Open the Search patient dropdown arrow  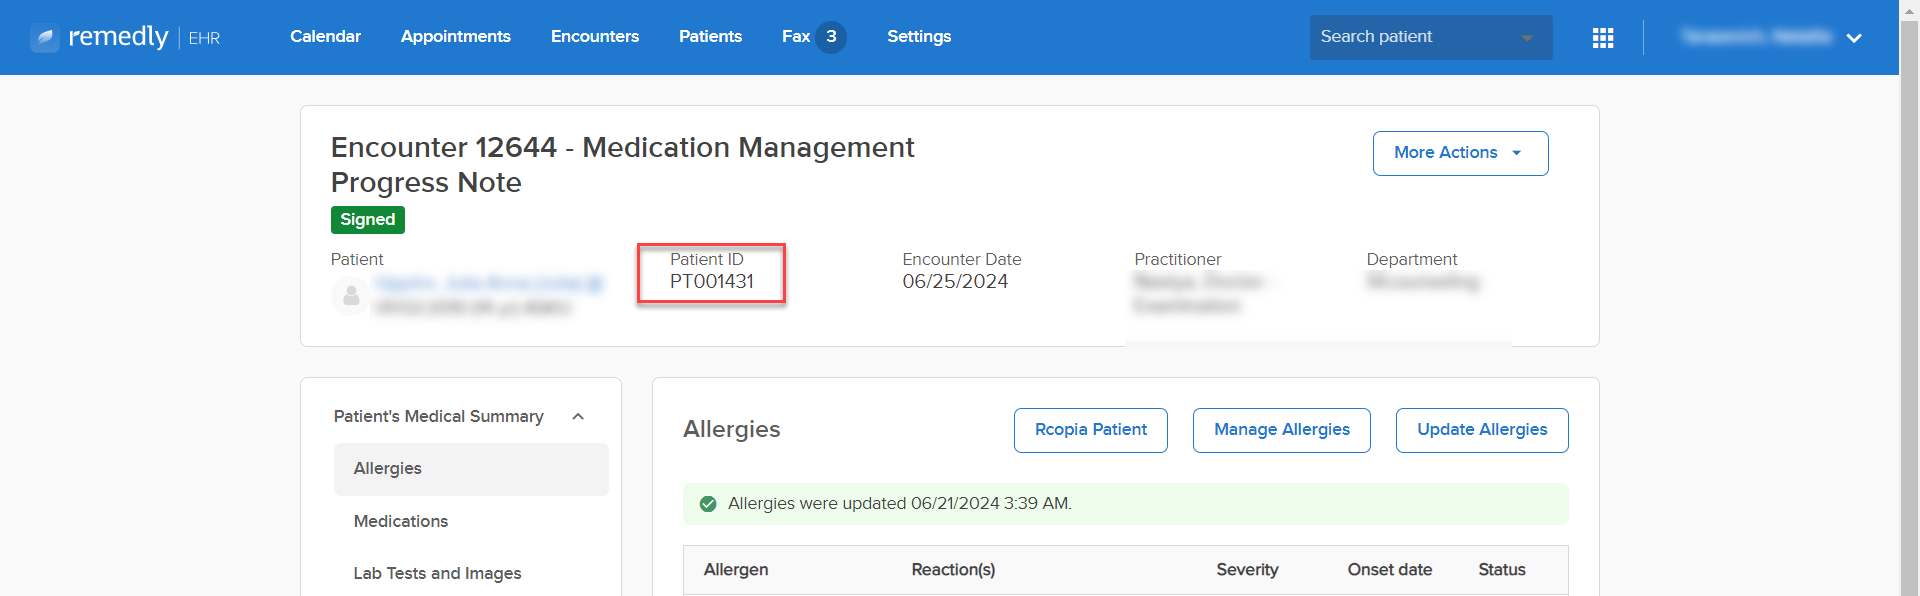click(x=1527, y=38)
